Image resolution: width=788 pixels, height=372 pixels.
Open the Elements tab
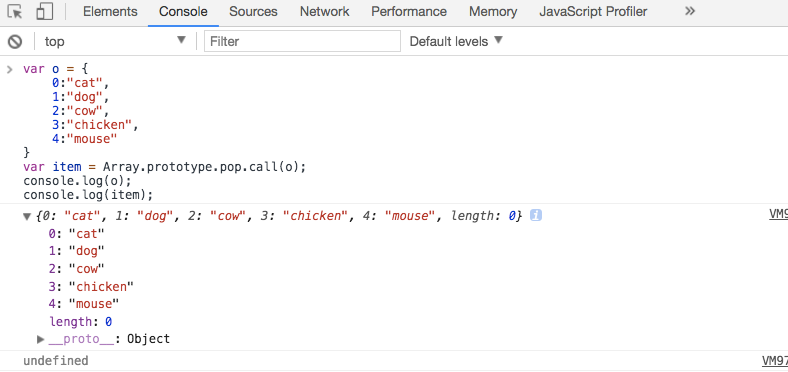(x=110, y=12)
